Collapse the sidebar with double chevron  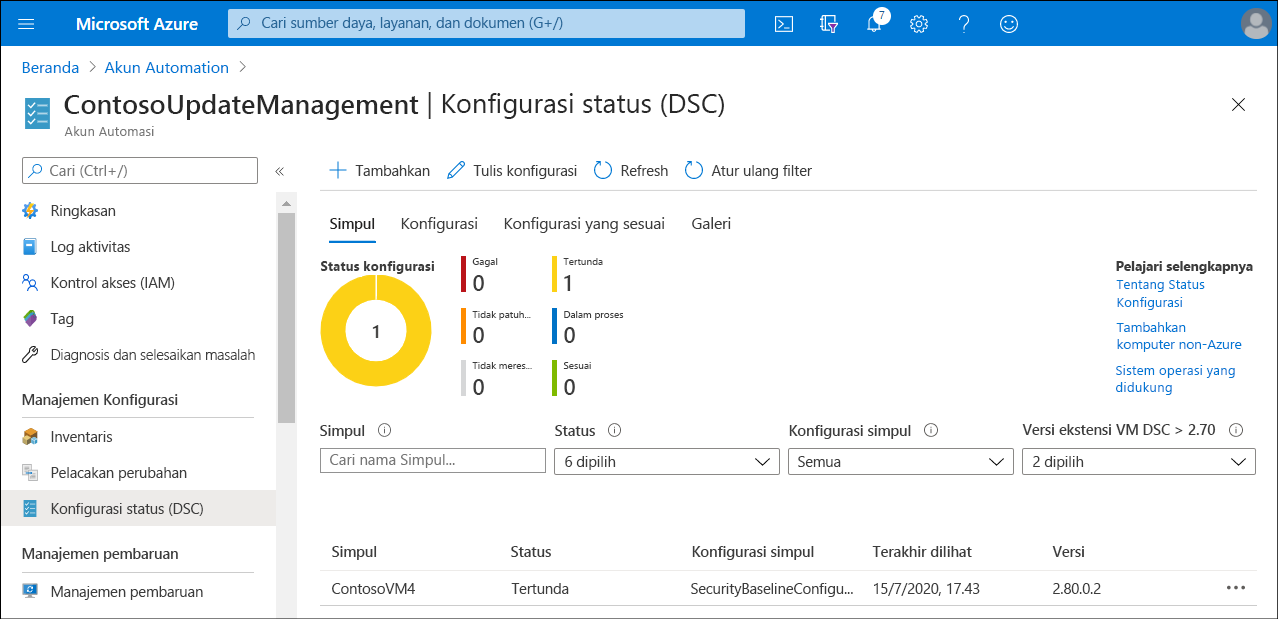click(280, 171)
